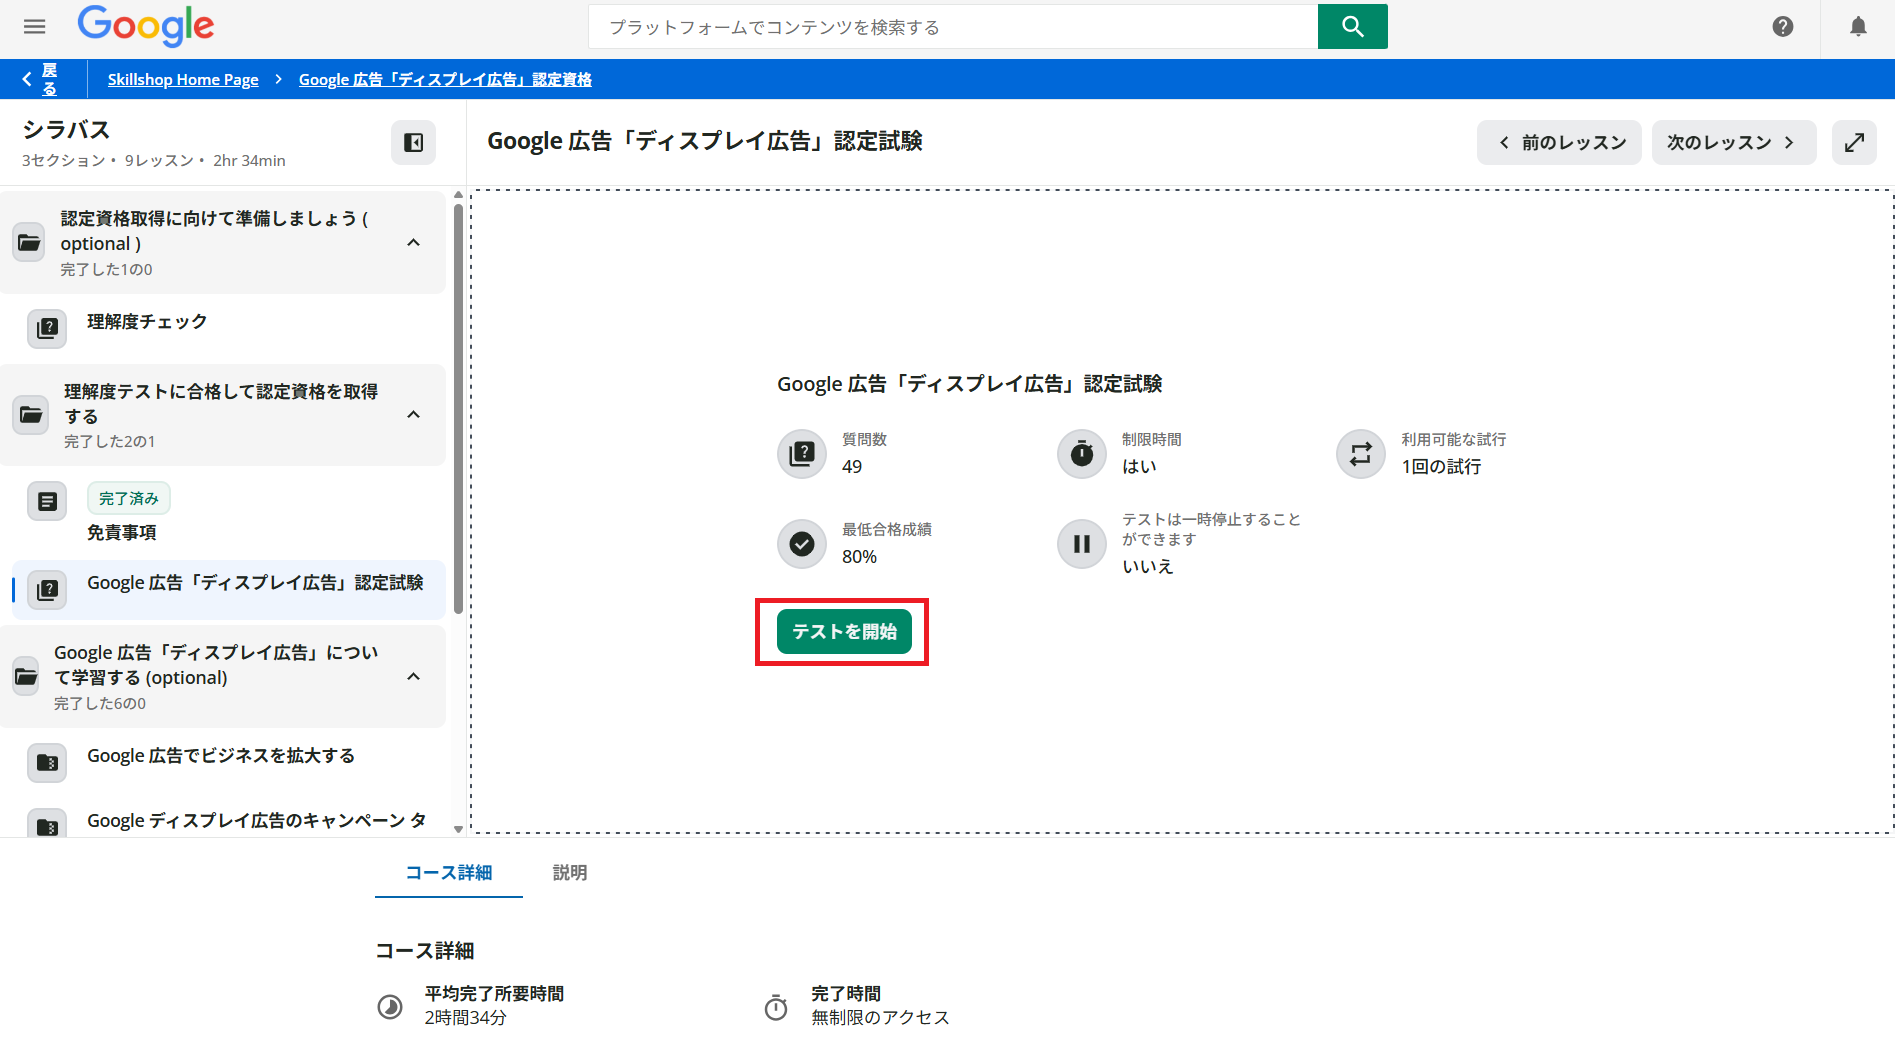Click 1回の試行 attempts value
Screen dimensions: 1895x1061
pyautogui.click(x=1441, y=467)
